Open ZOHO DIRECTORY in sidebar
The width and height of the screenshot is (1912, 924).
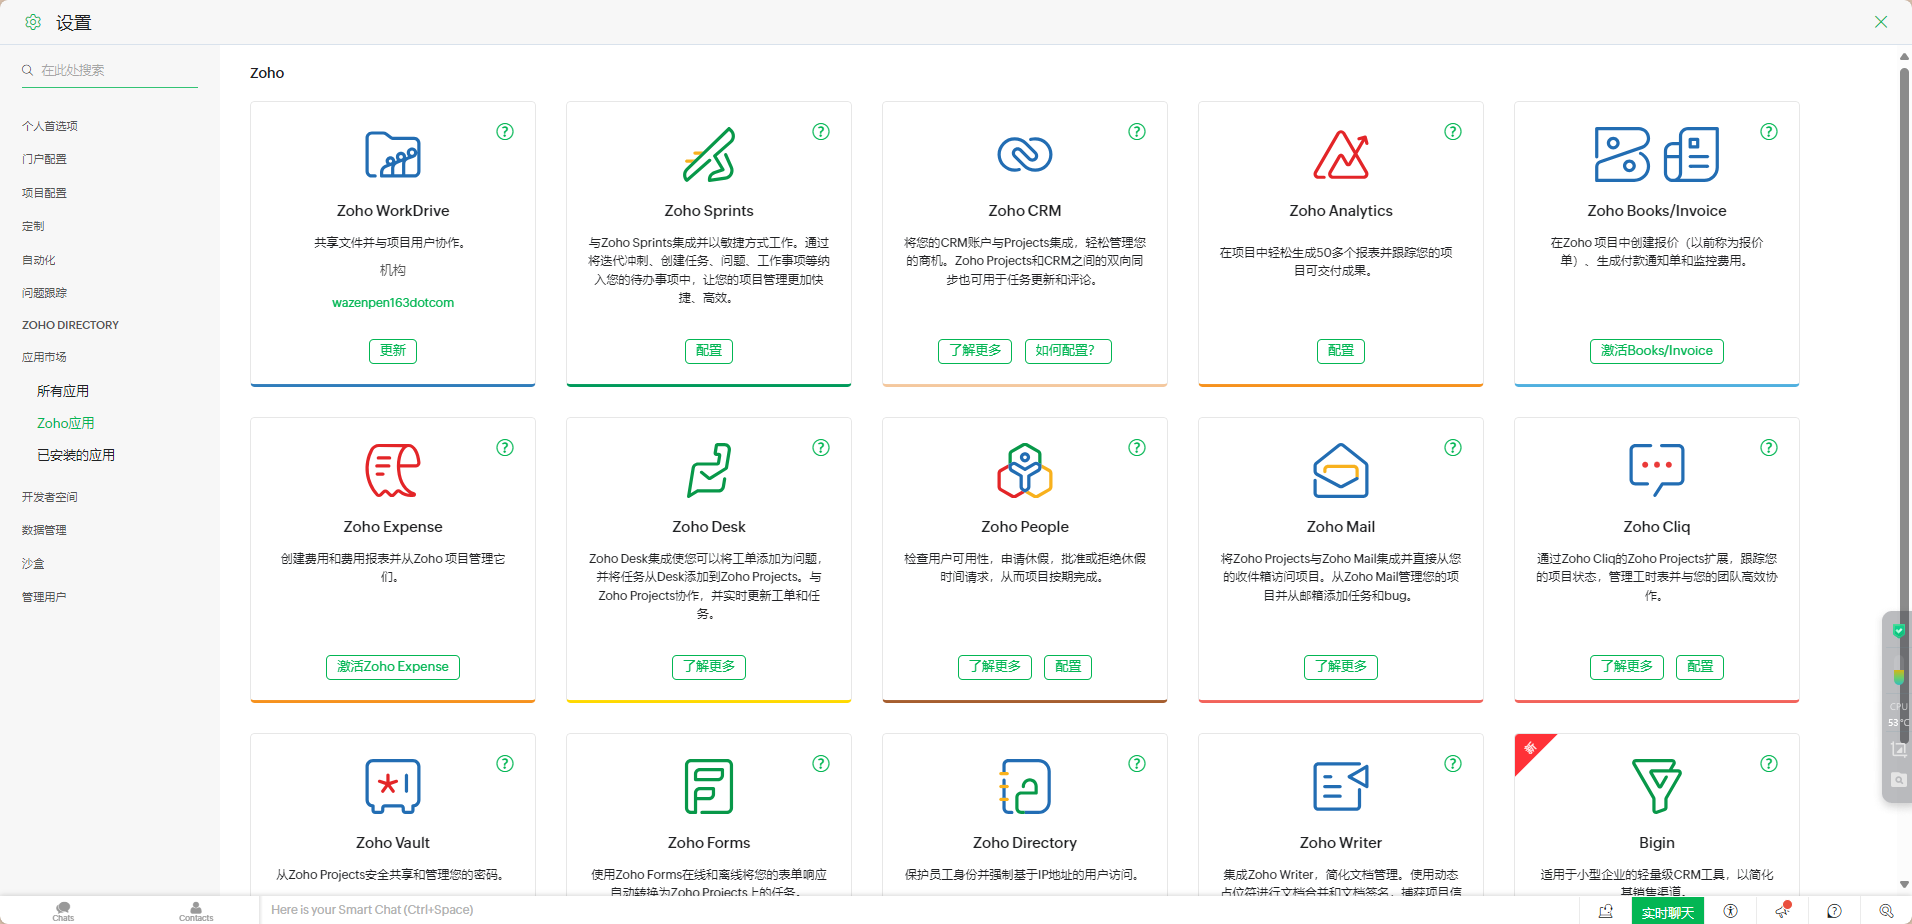(70, 325)
